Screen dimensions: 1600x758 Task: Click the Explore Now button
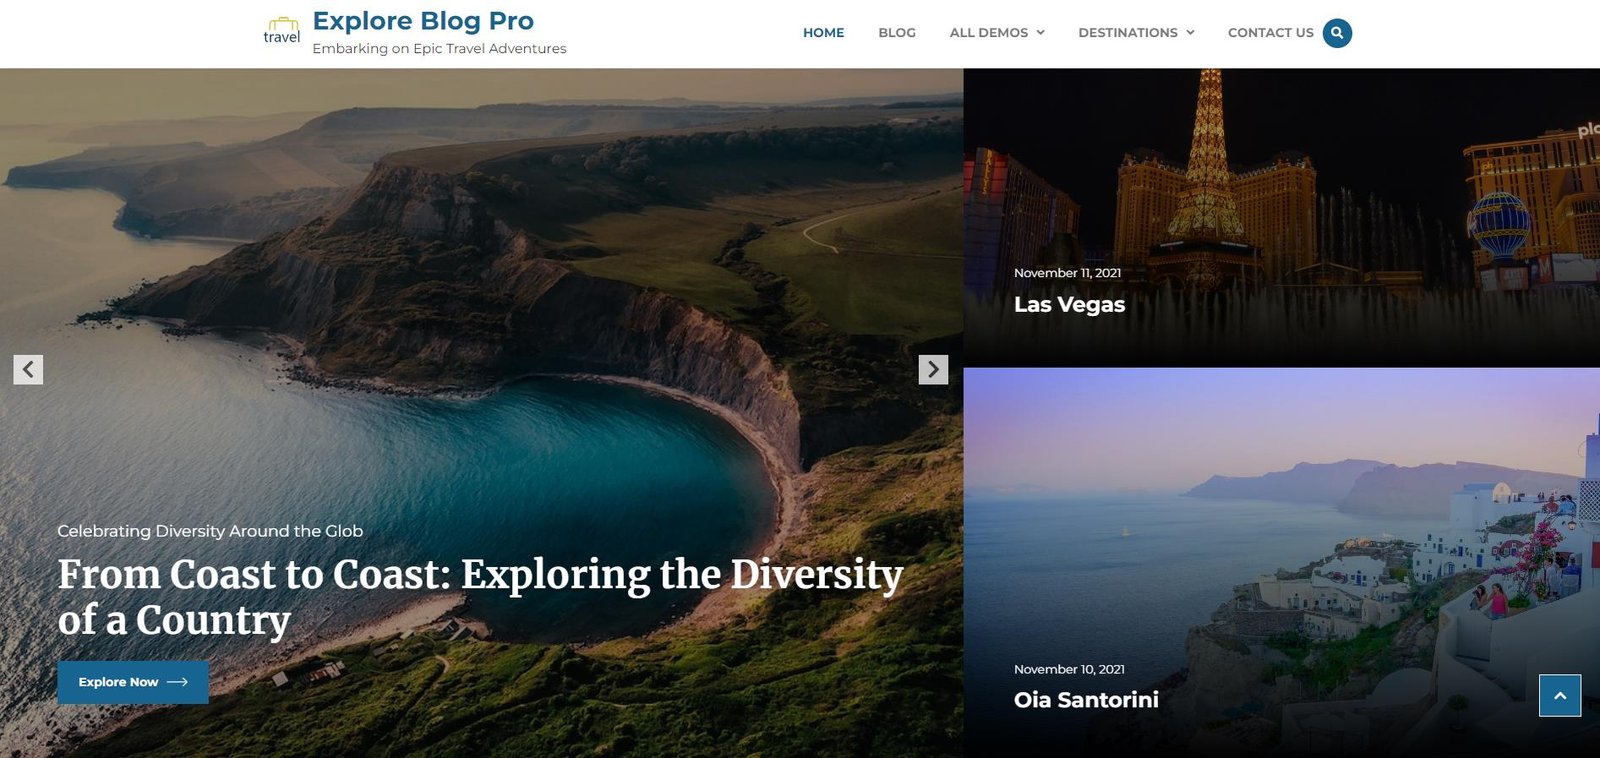(133, 682)
